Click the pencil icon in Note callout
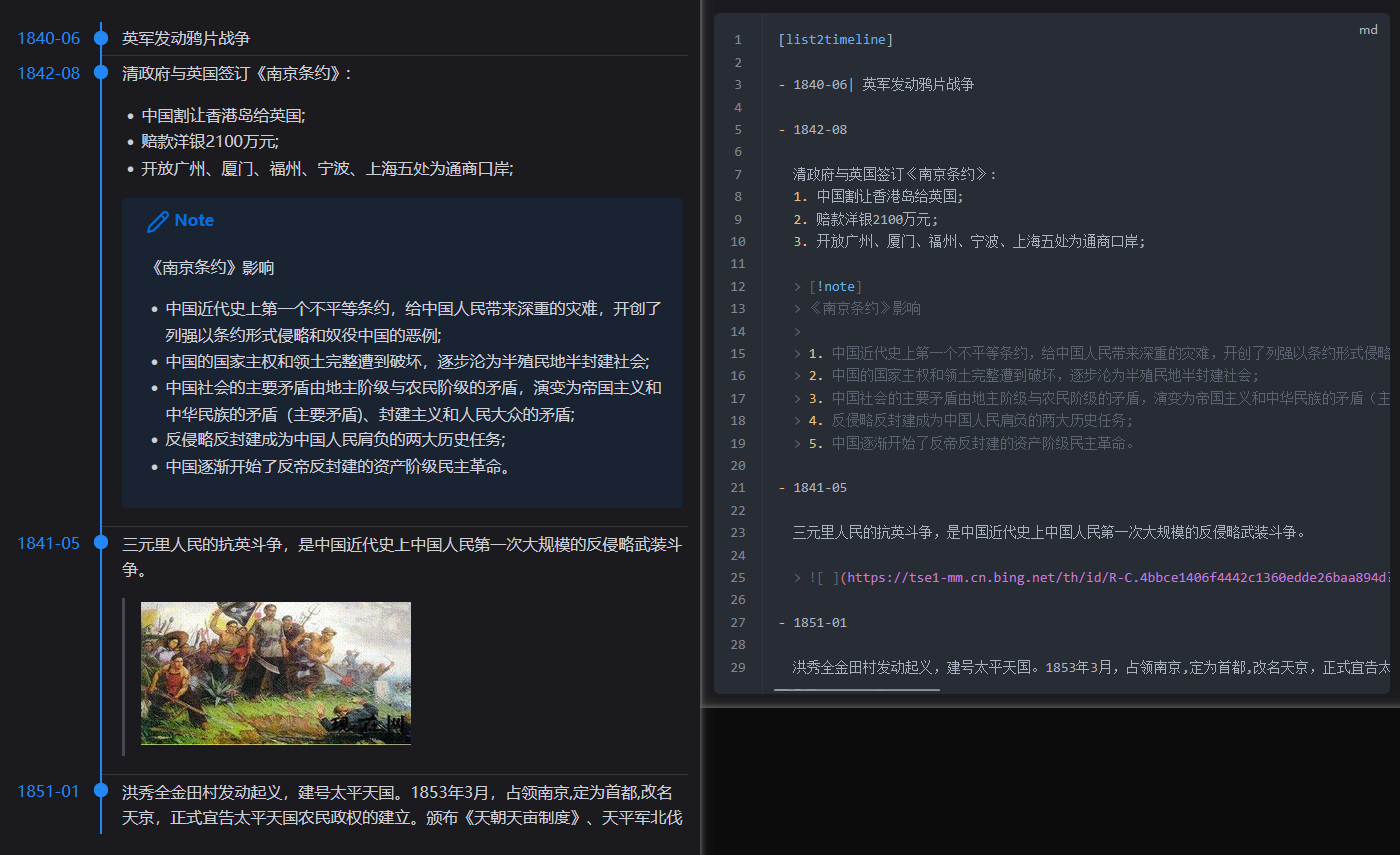Image resolution: width=1400 pixels, height=855 pixels. pos(157,221)
